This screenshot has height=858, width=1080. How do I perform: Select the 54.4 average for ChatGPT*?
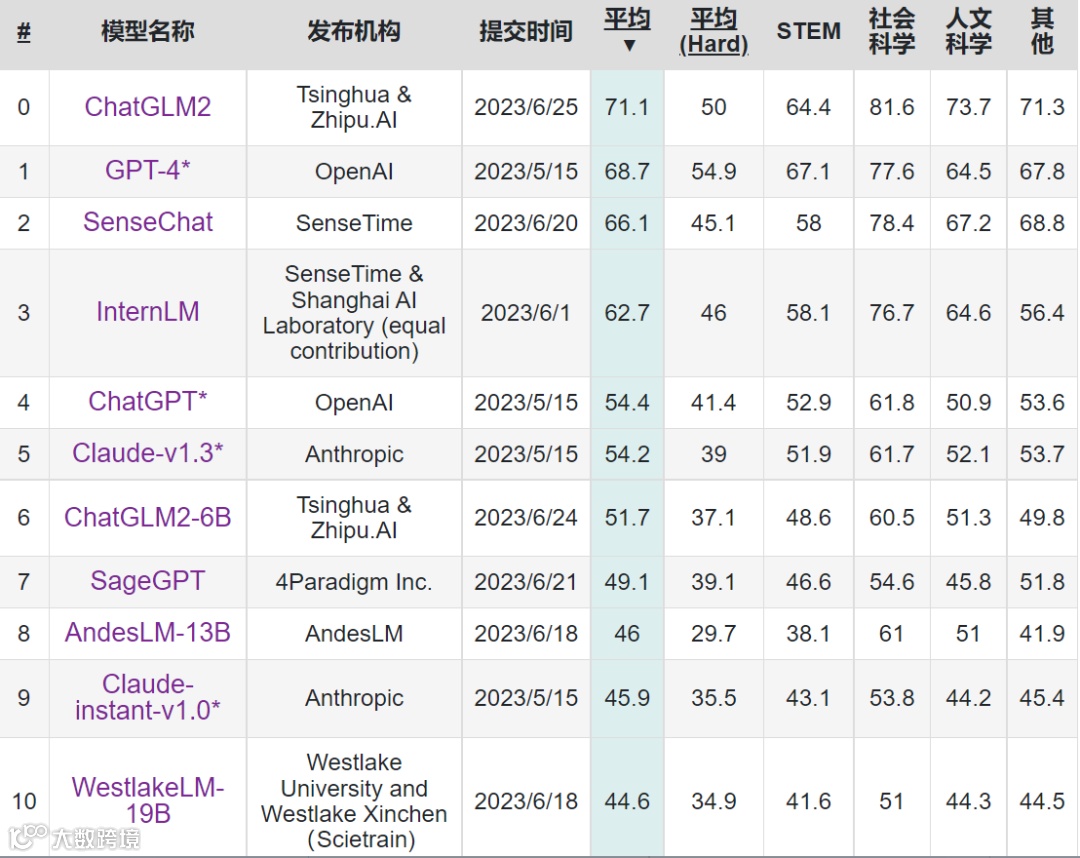point(627,402)
